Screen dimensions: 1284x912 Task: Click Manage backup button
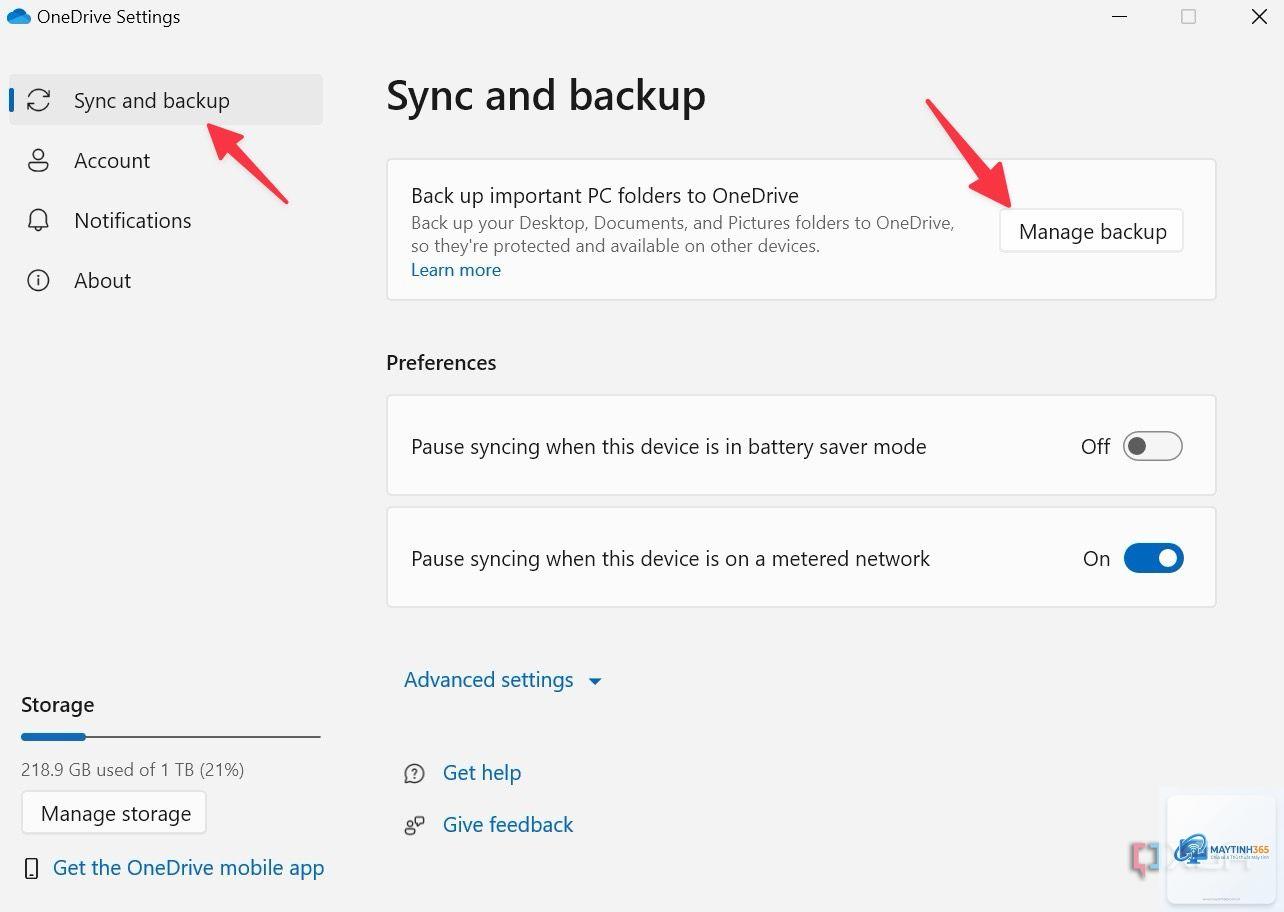click(1092, 231)
